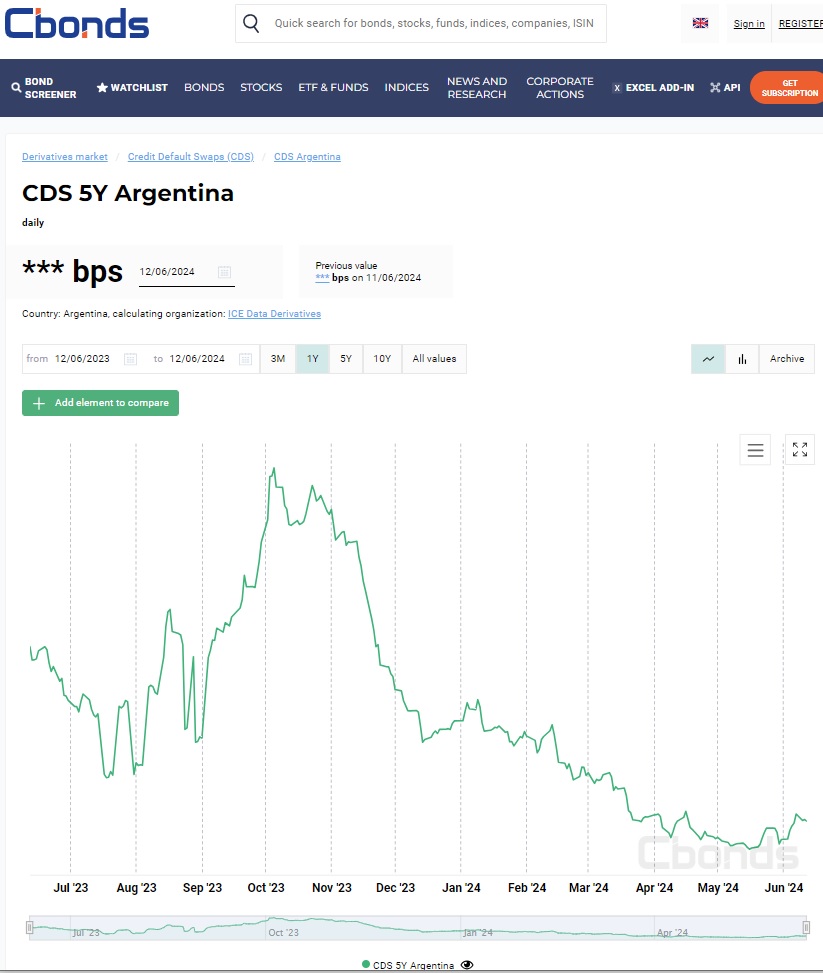Switch to bar chart view

click(x=742, y=359)
